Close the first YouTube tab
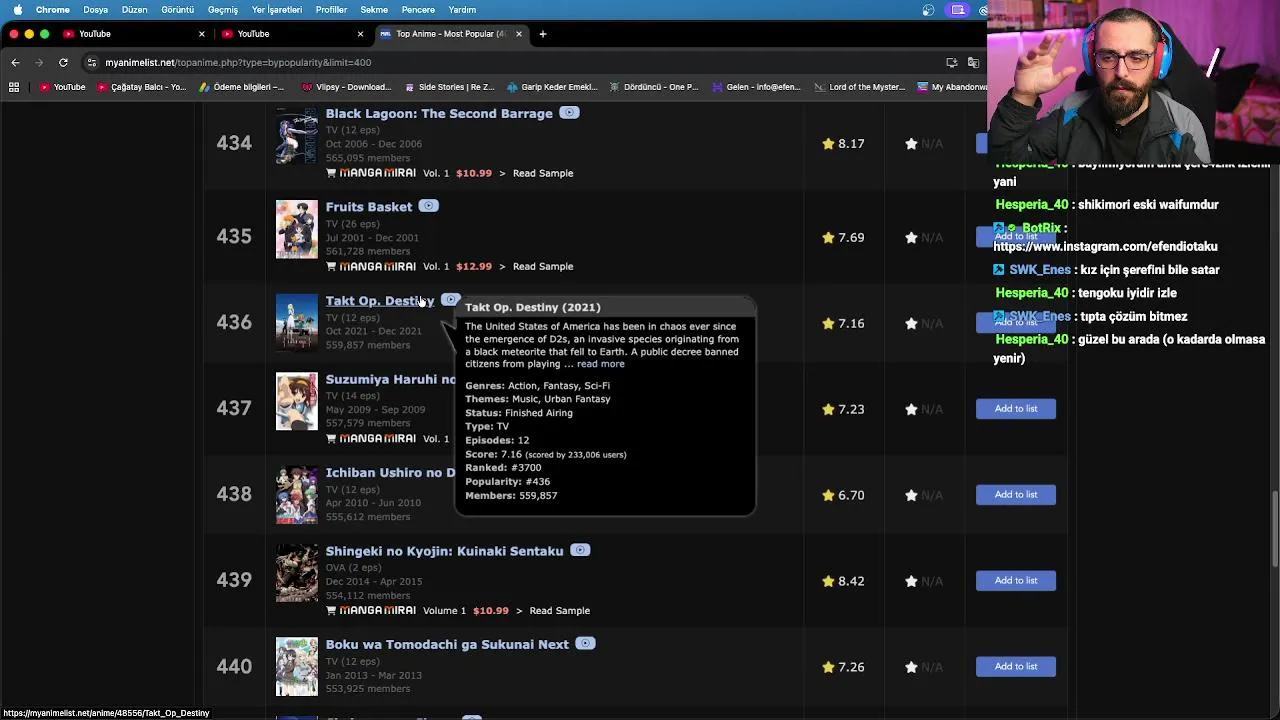 [x=201, y=34]
